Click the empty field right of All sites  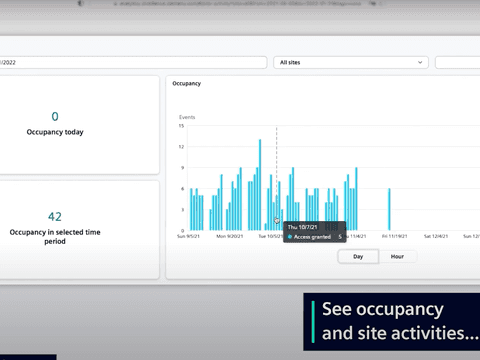[458, 62]
